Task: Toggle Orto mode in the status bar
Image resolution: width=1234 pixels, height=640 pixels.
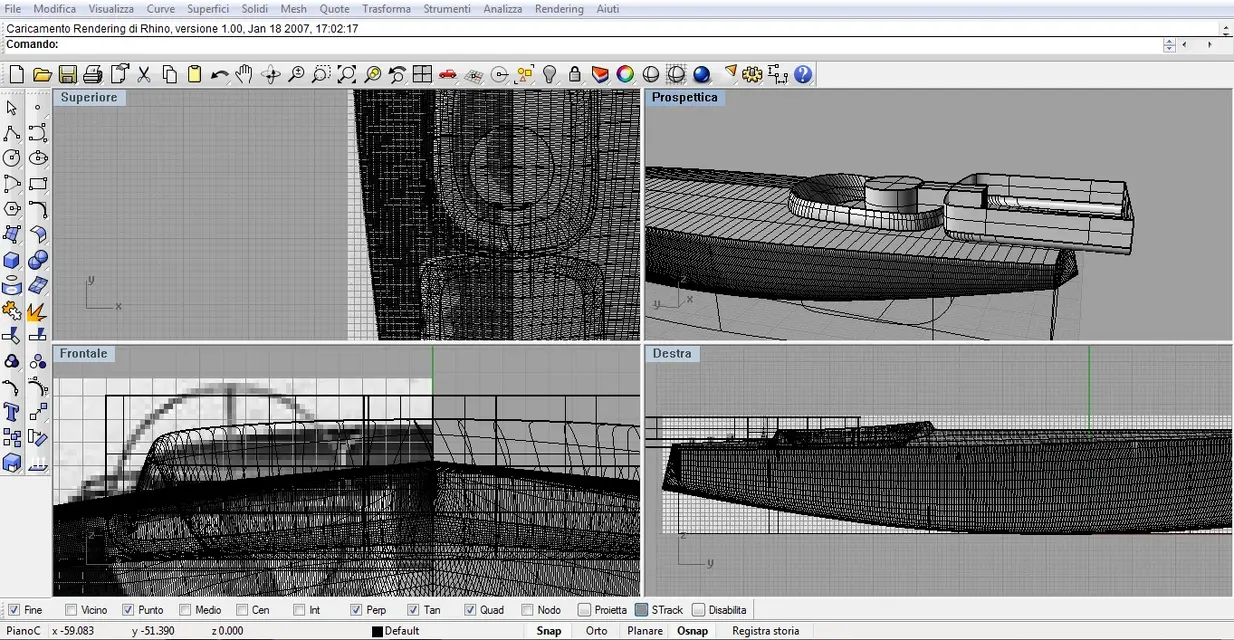Action: click(597, 631)
